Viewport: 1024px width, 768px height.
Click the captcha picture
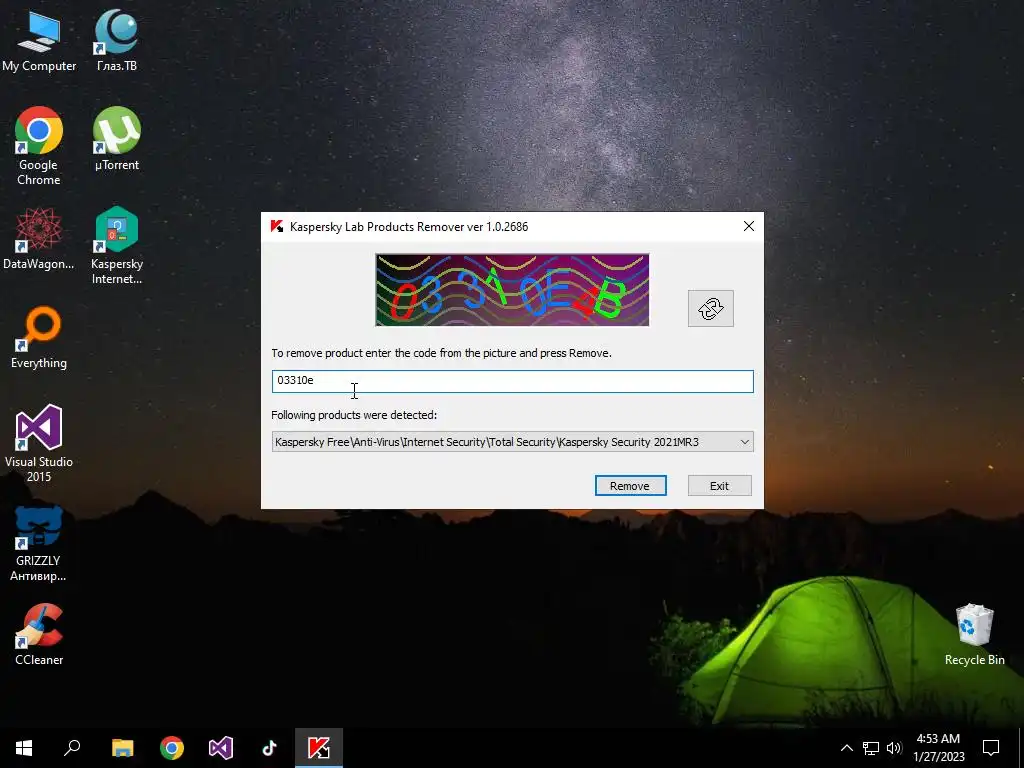[x=512, y=290]
